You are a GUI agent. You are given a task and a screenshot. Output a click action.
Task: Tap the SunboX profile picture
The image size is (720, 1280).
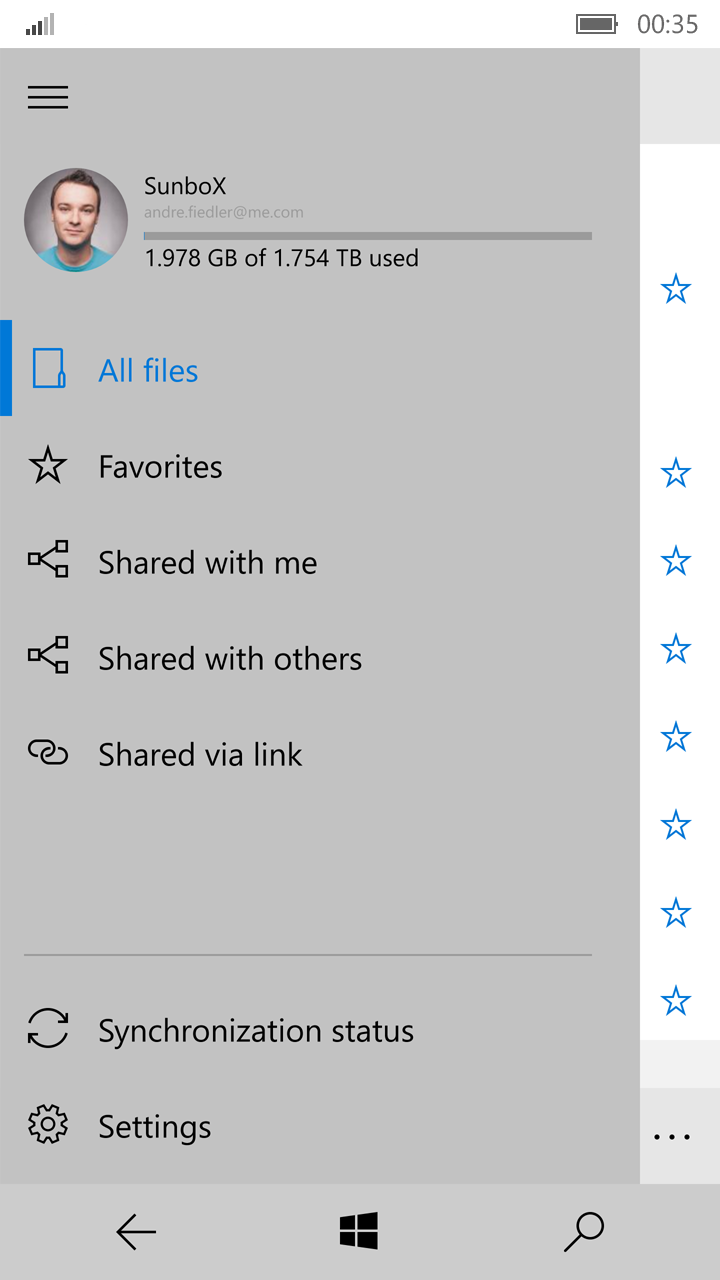click(76, 220)
